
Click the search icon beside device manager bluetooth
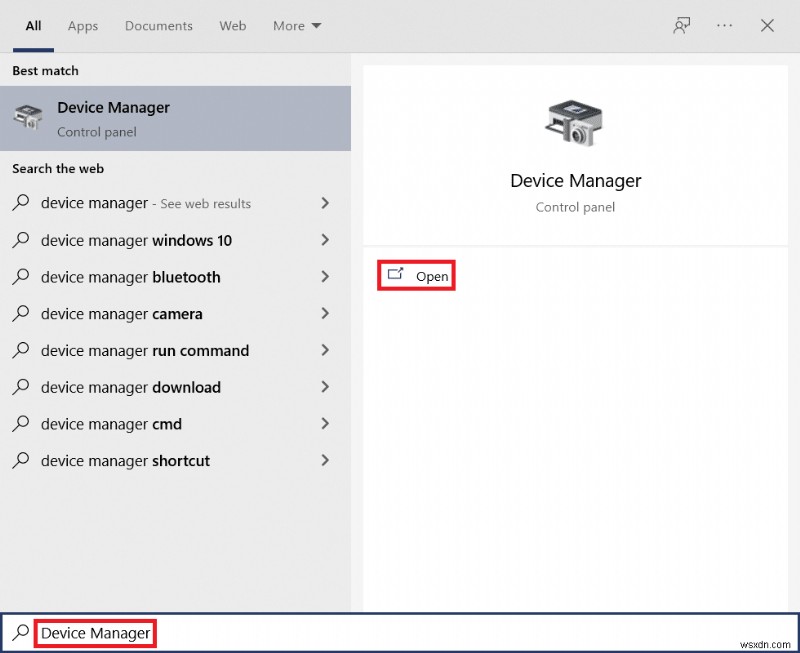point(20,277)
